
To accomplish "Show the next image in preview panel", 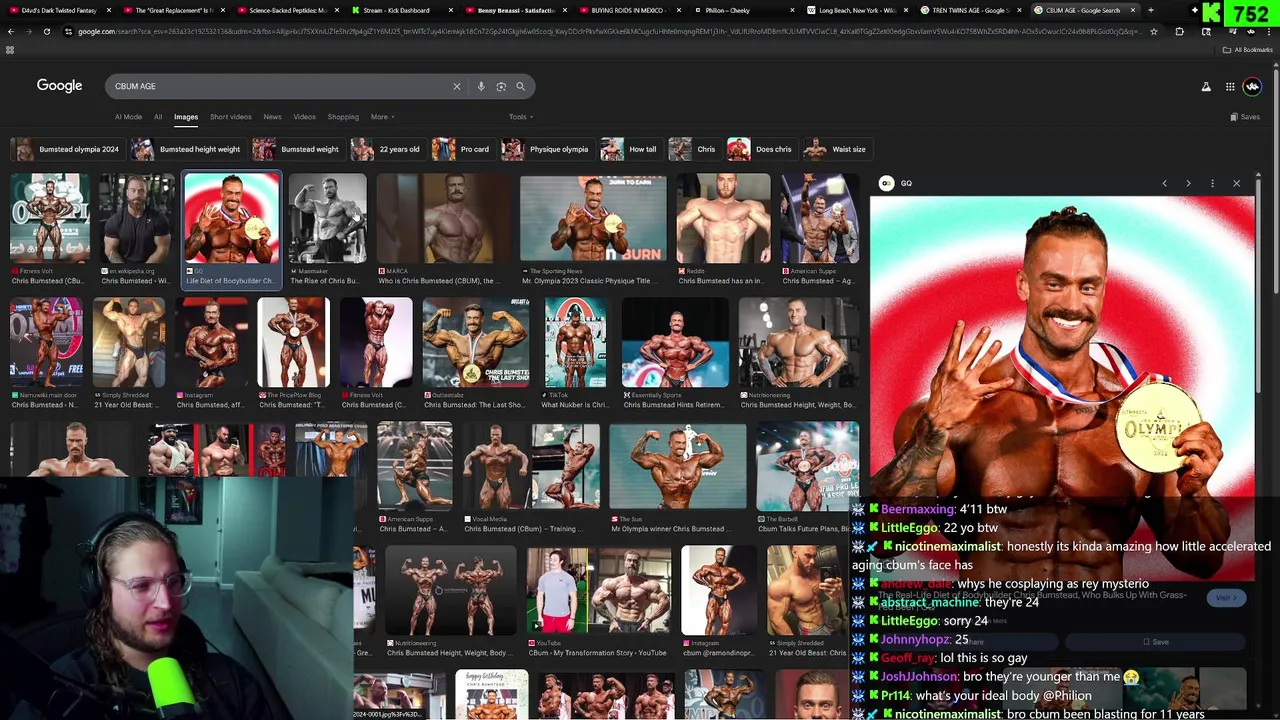I will [1188, 183].
